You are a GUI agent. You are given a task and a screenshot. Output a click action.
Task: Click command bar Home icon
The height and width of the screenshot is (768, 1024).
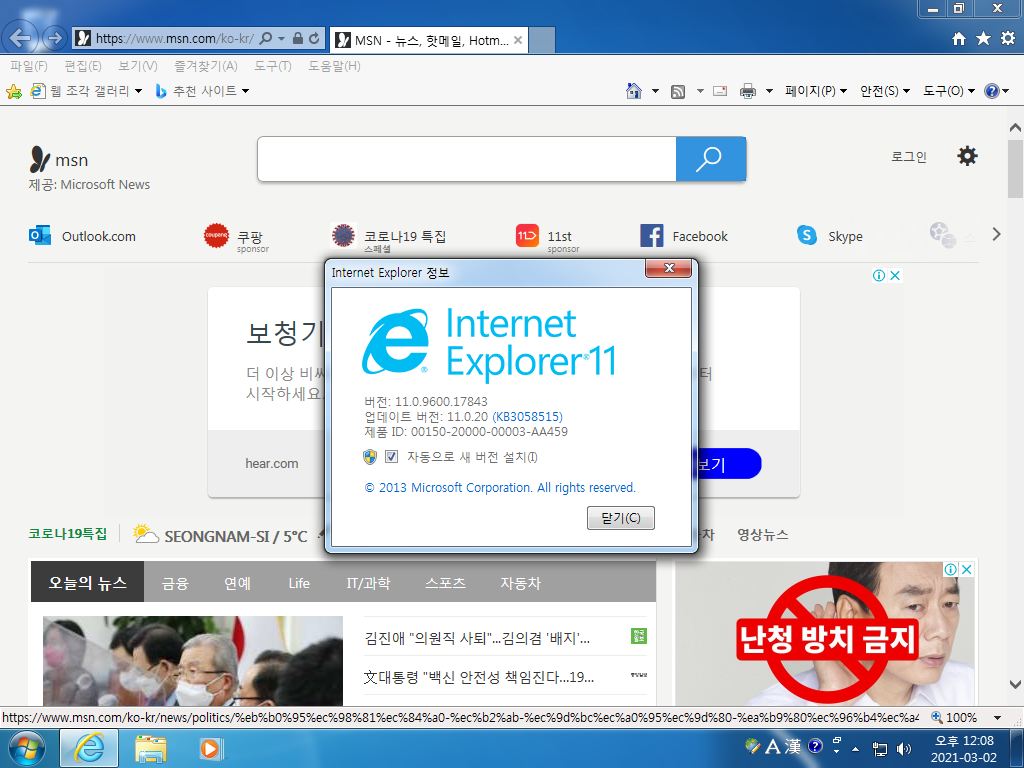(633, 91)
